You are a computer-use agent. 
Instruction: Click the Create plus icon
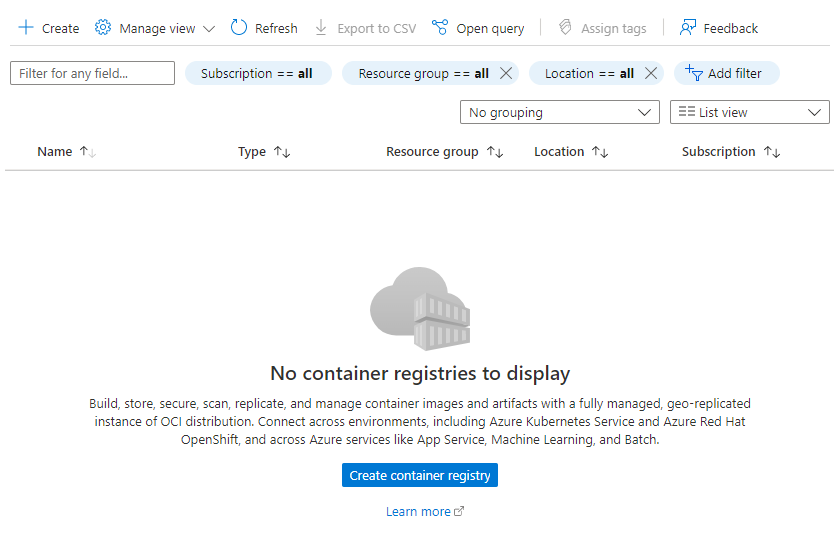click(x=26, y=28)
